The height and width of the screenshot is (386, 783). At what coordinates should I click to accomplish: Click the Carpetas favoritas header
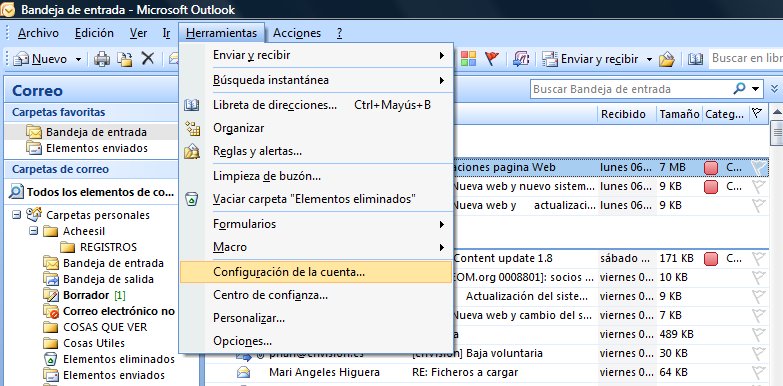91,112
